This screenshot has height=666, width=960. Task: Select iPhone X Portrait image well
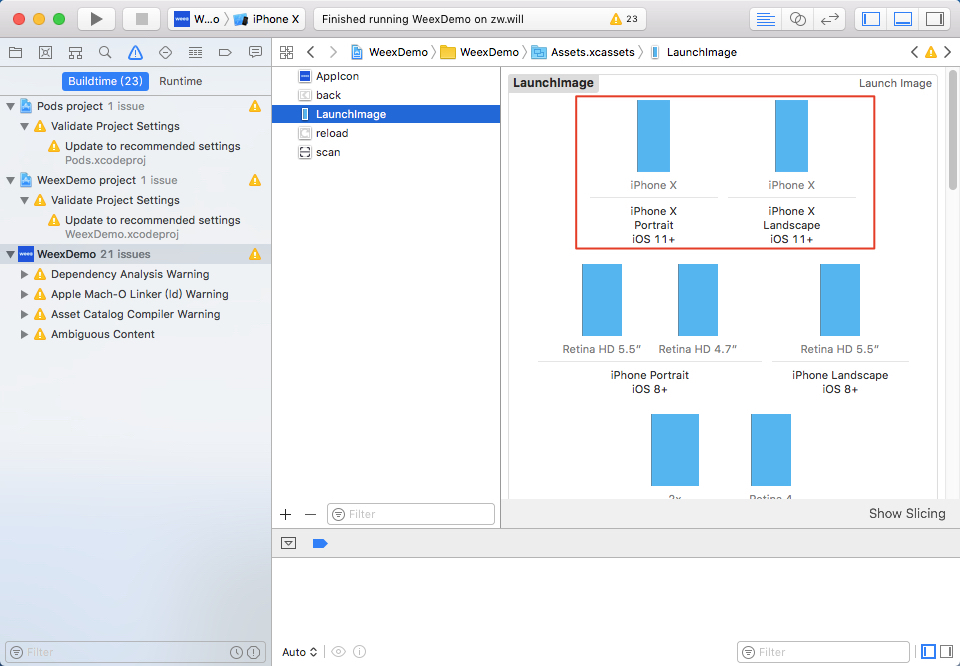pyautogui.click(x=653, y=136)
